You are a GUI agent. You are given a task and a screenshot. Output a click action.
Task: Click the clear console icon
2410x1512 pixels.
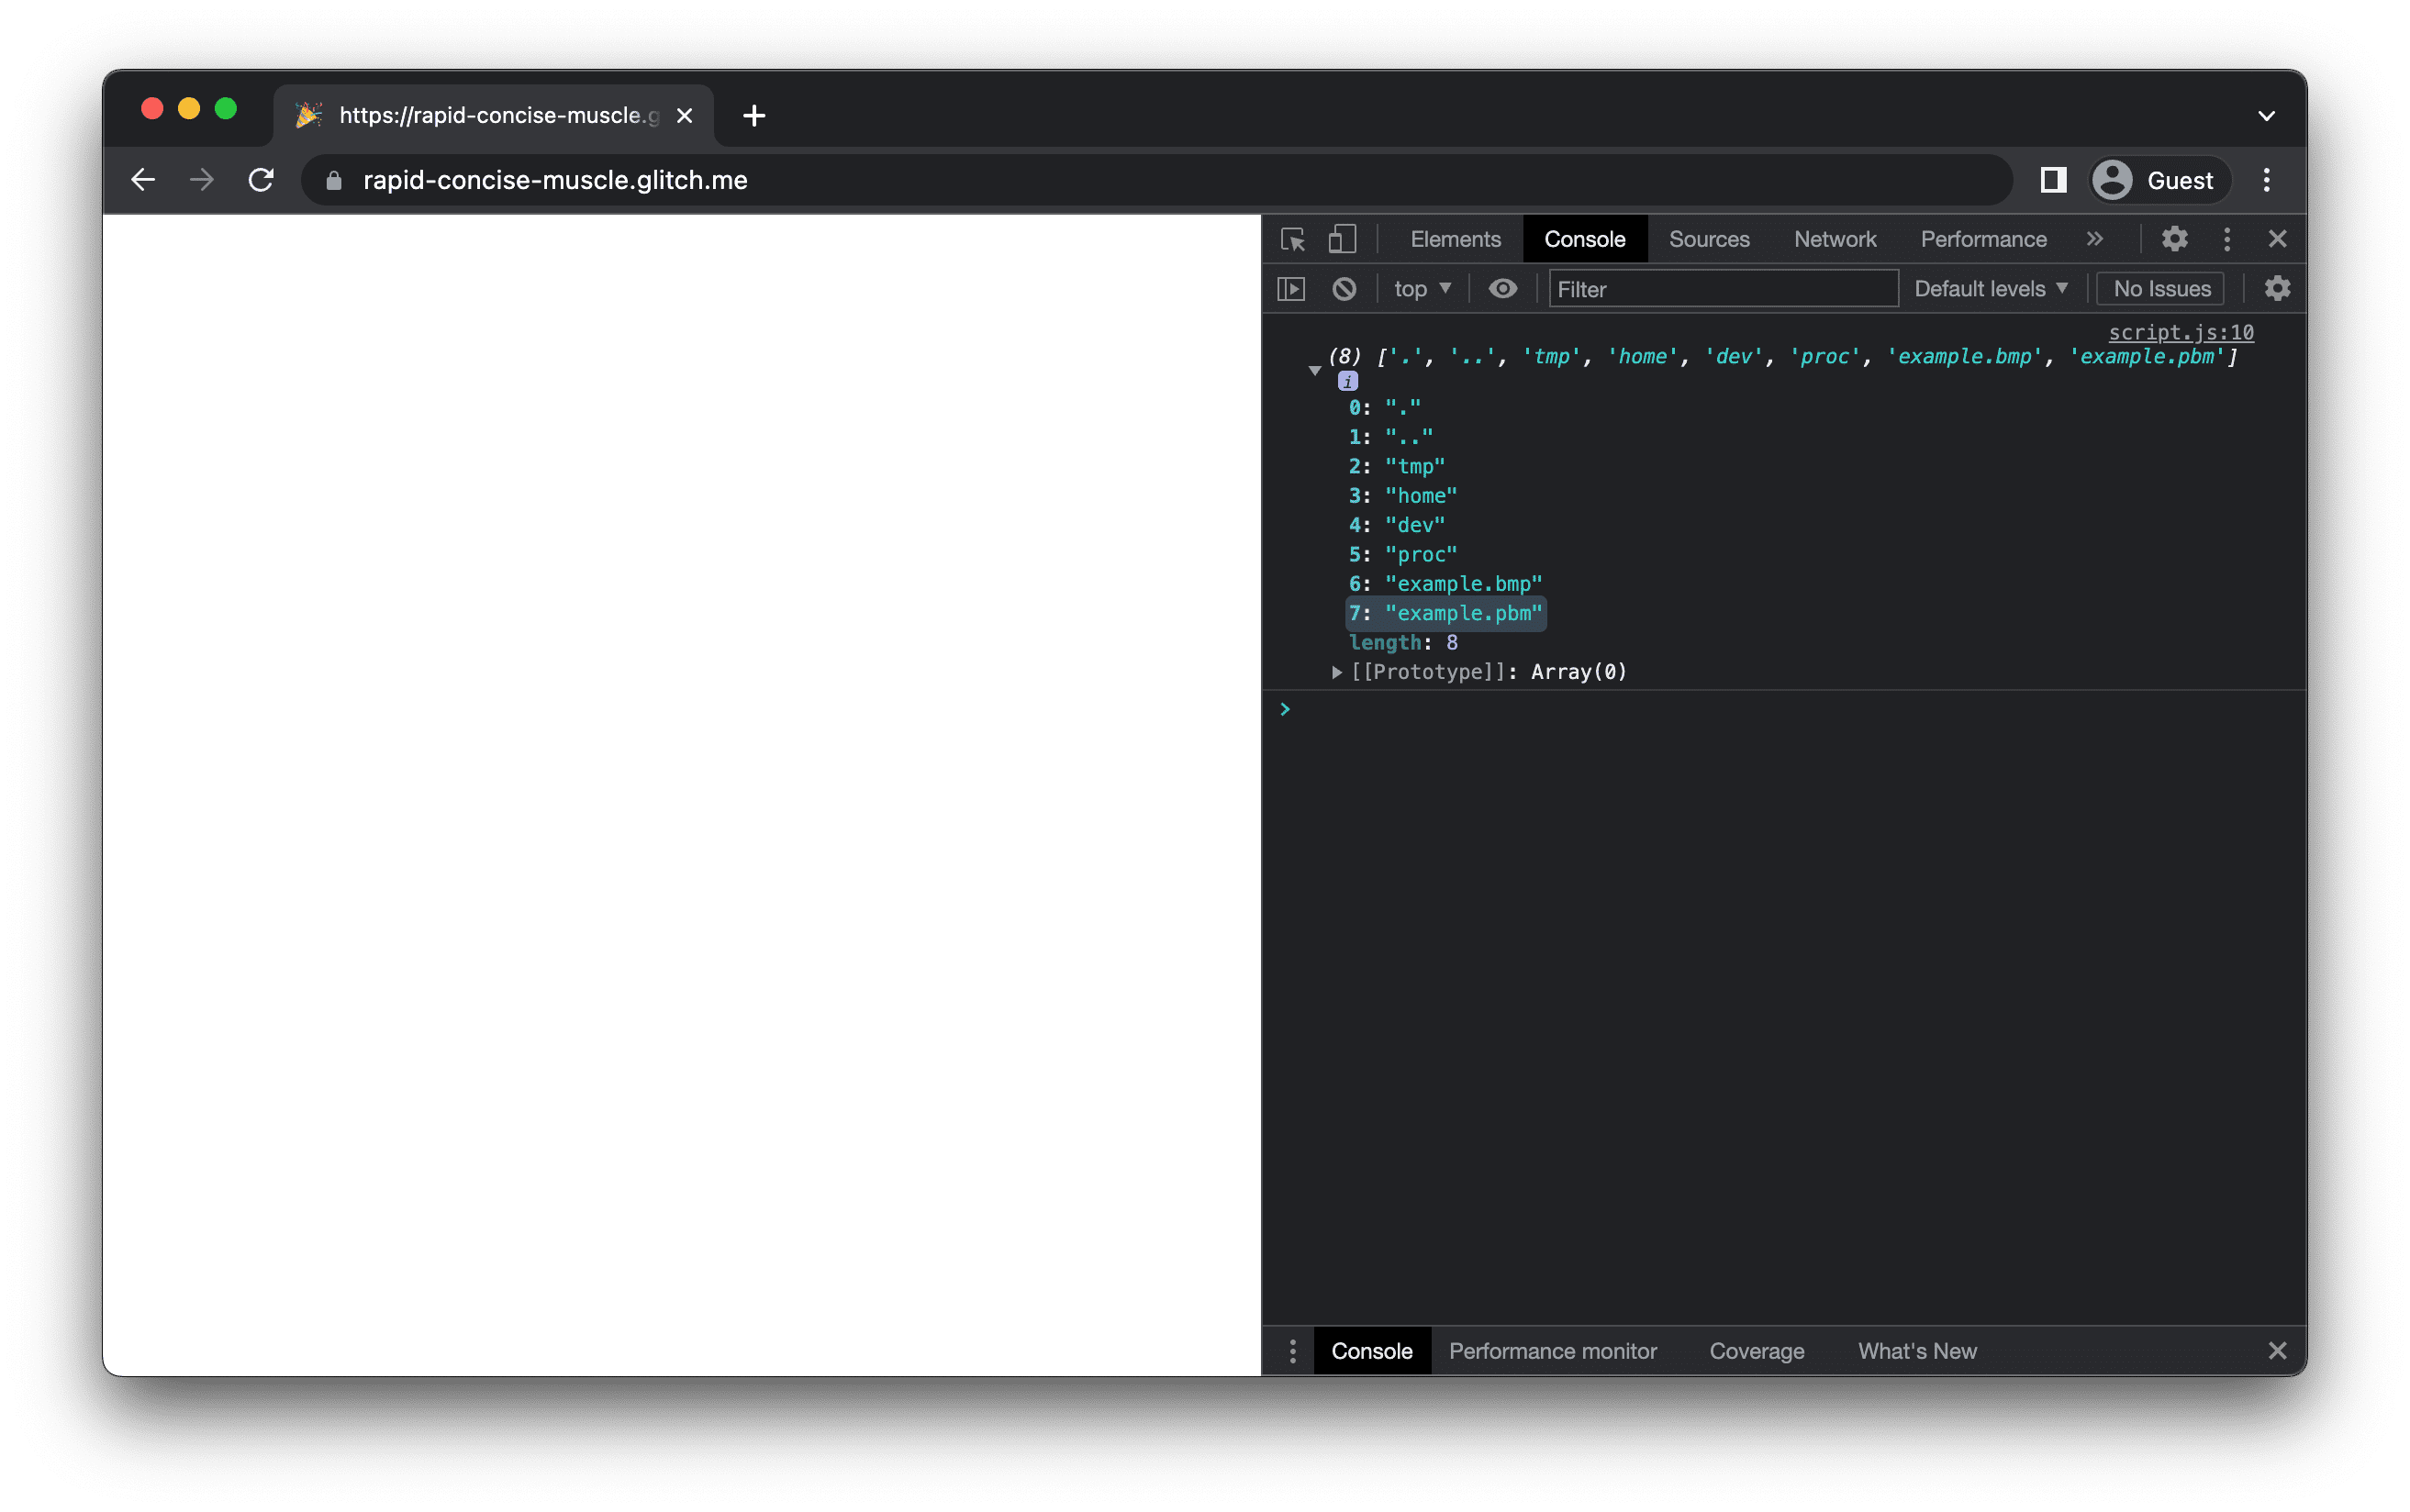point(1345,287)
